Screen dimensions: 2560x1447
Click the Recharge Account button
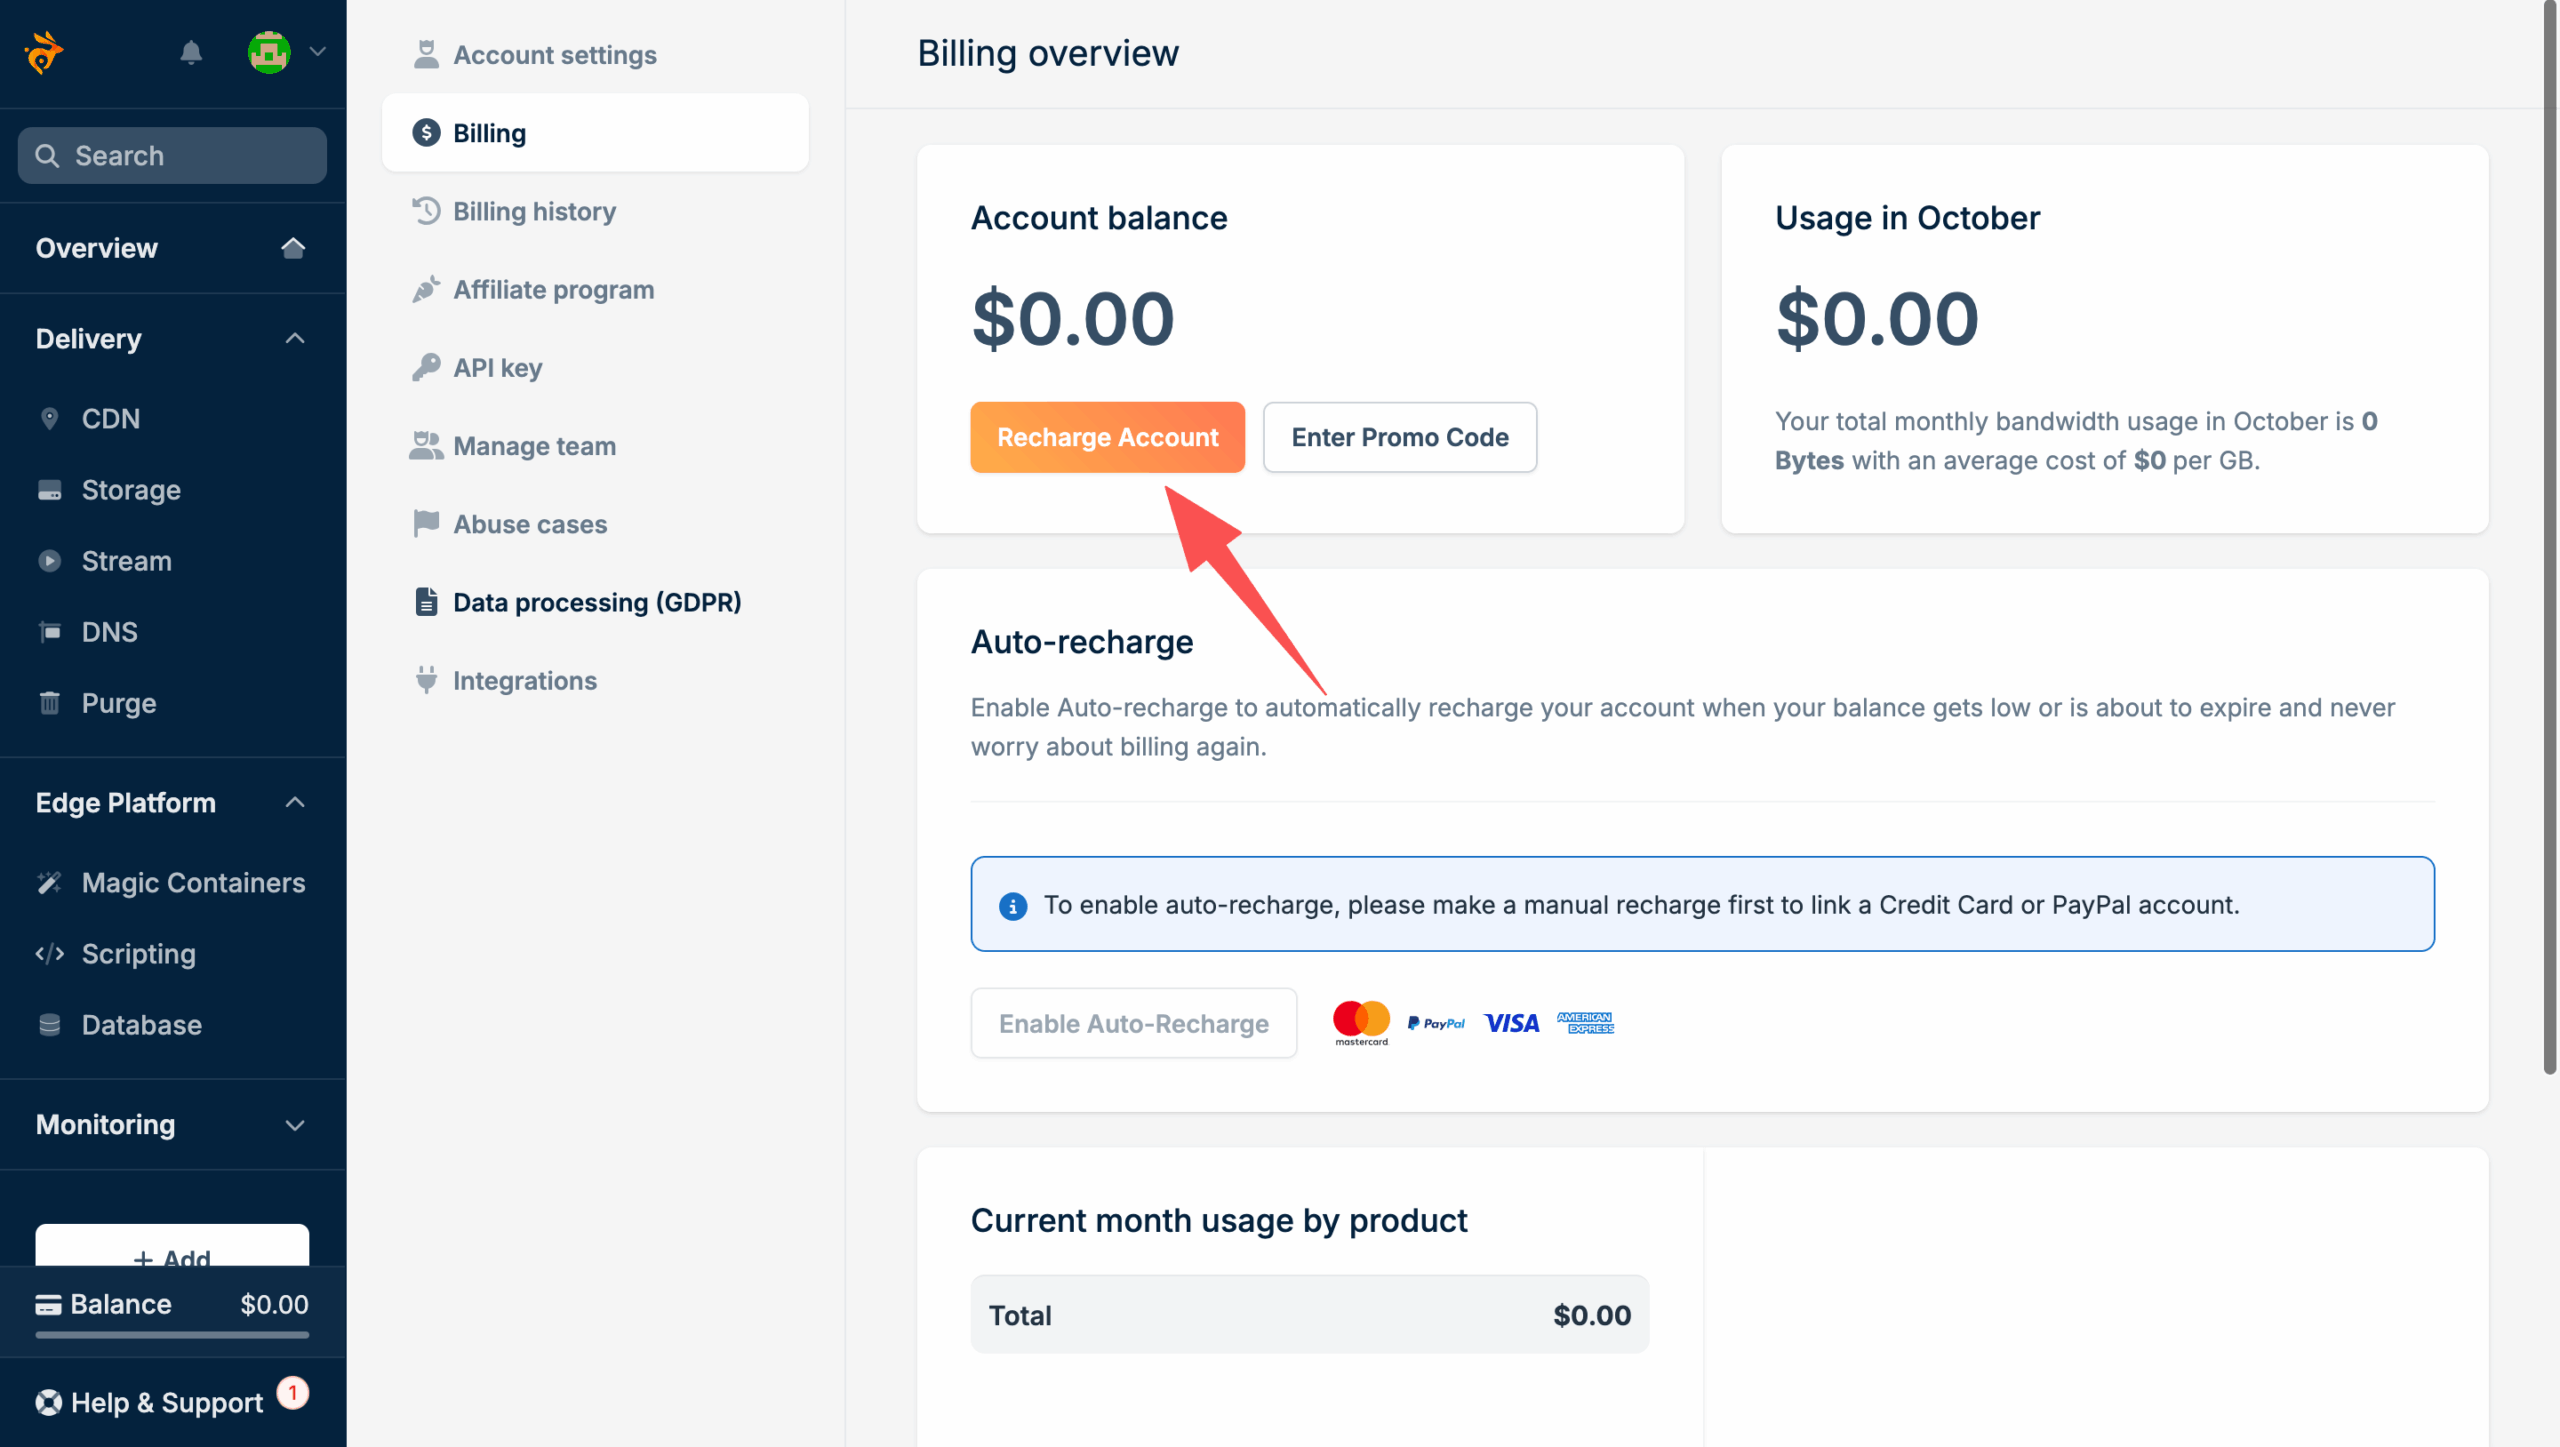[x=1107, y=437]
